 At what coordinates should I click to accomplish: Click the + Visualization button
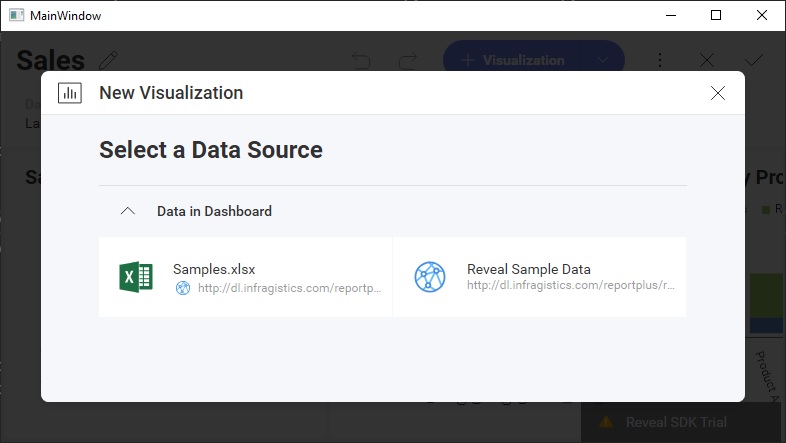coord(513,60)
